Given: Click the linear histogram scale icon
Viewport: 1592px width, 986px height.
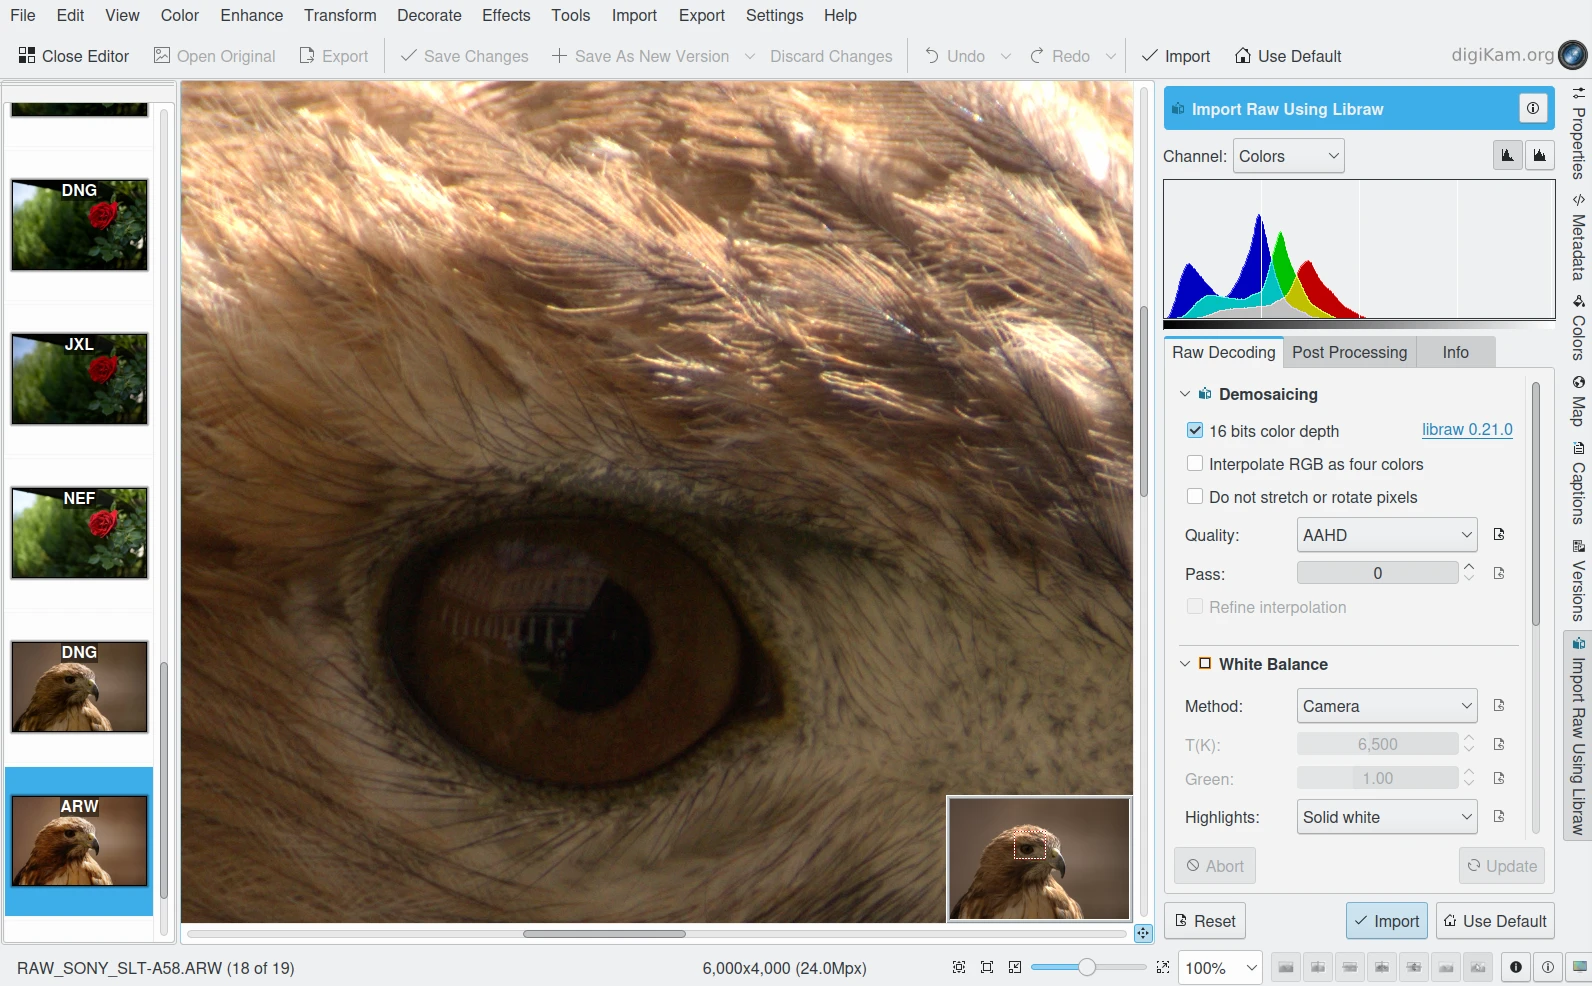Looking at the screenshot, I should pos(1507,155).
